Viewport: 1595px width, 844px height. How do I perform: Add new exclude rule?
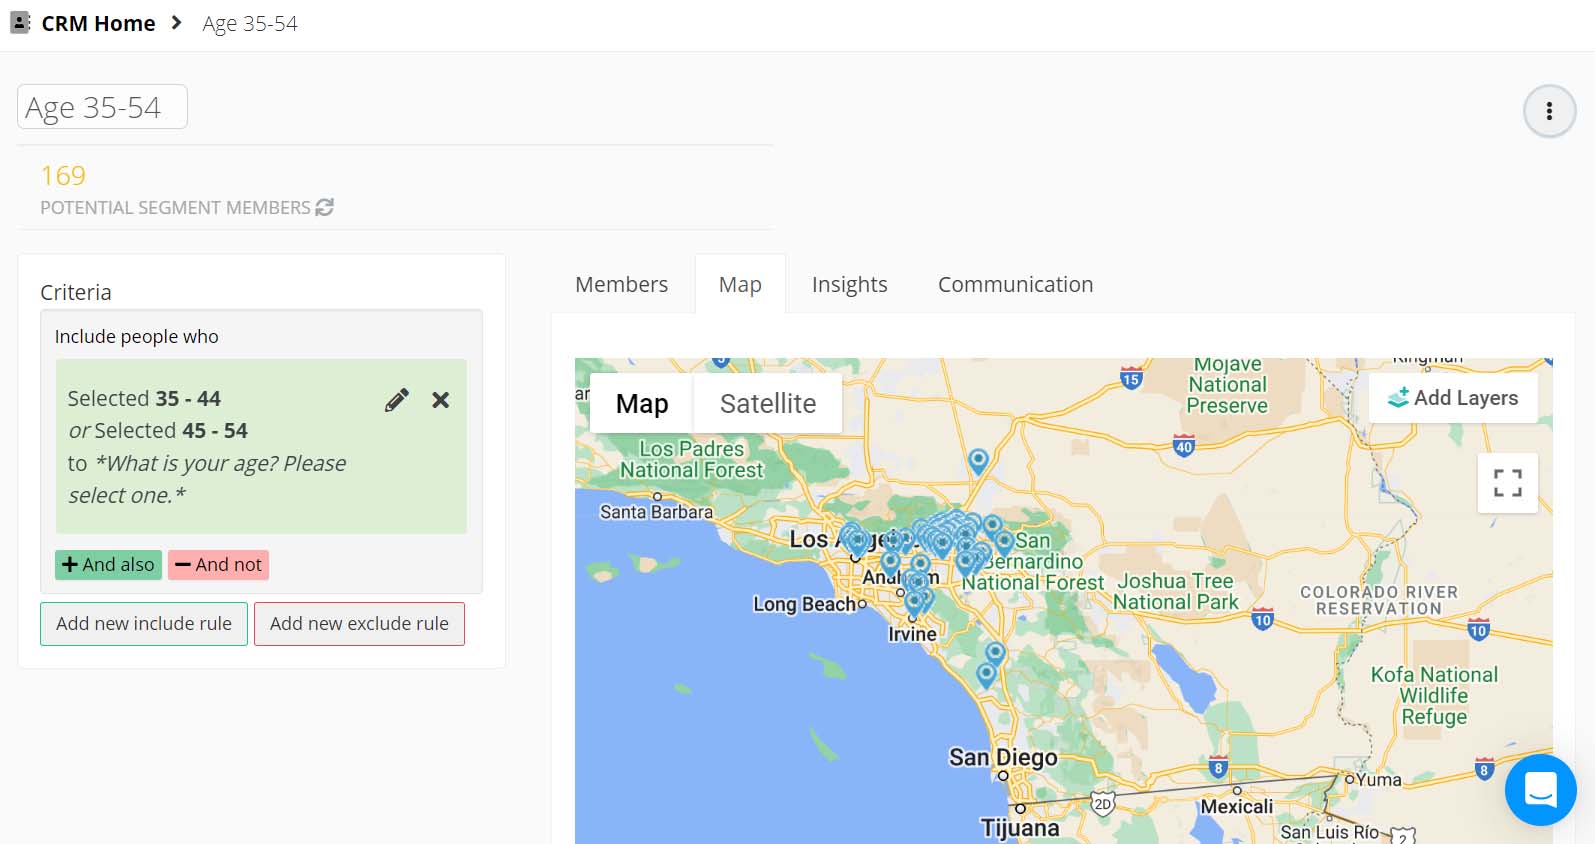click(359, 624)
